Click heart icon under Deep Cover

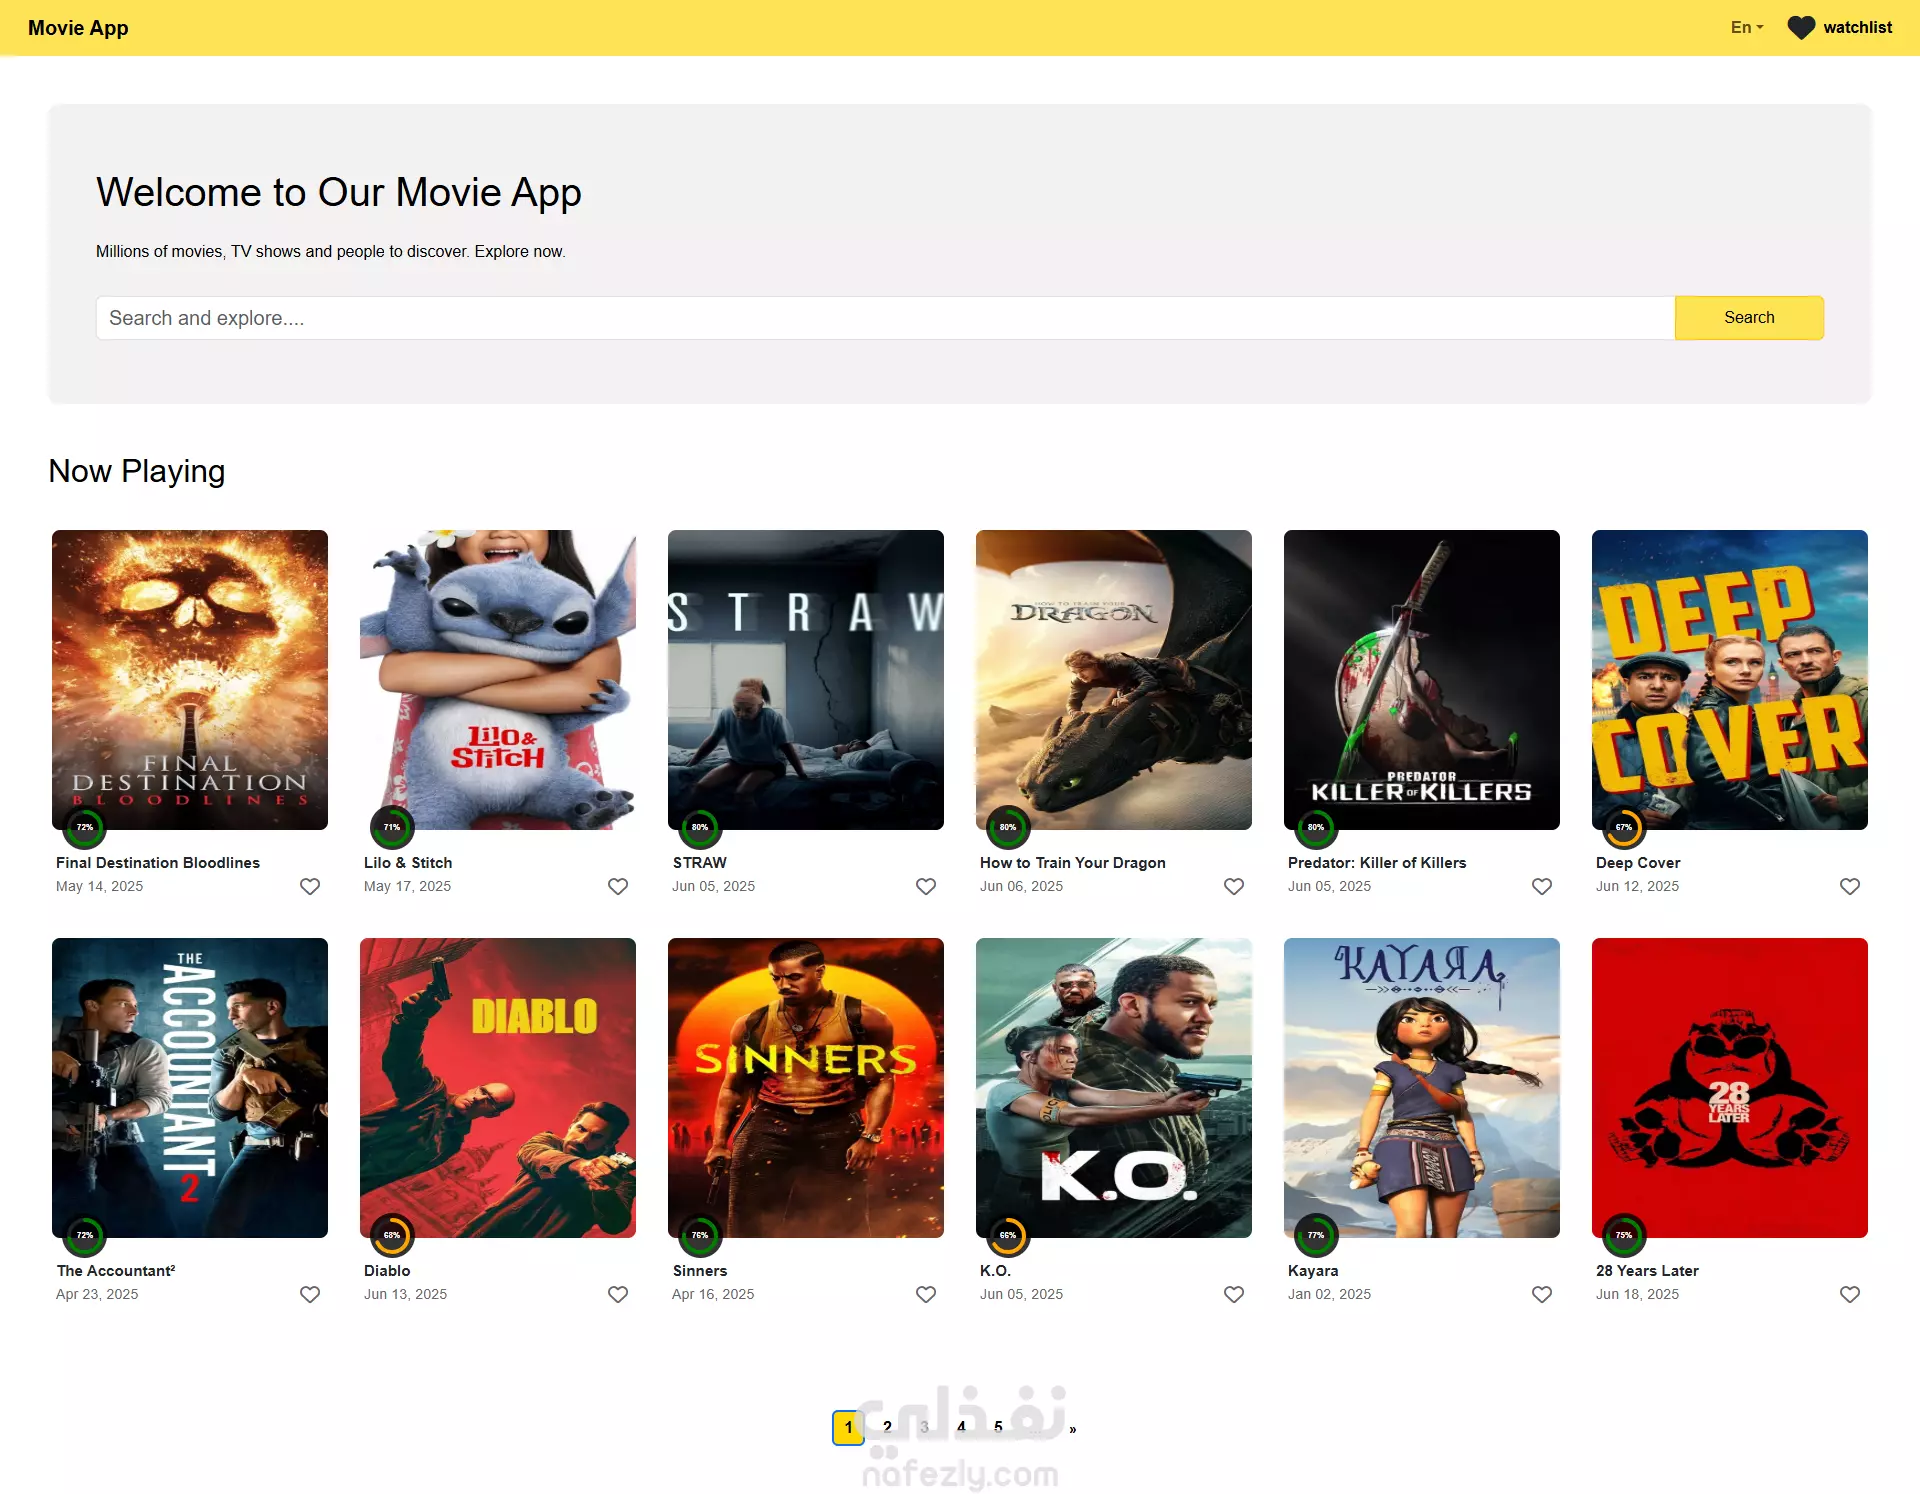pos(1850,886)
